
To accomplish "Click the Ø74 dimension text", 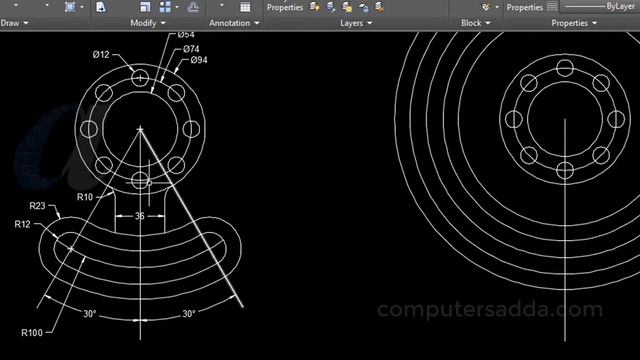I will point(191,49).
